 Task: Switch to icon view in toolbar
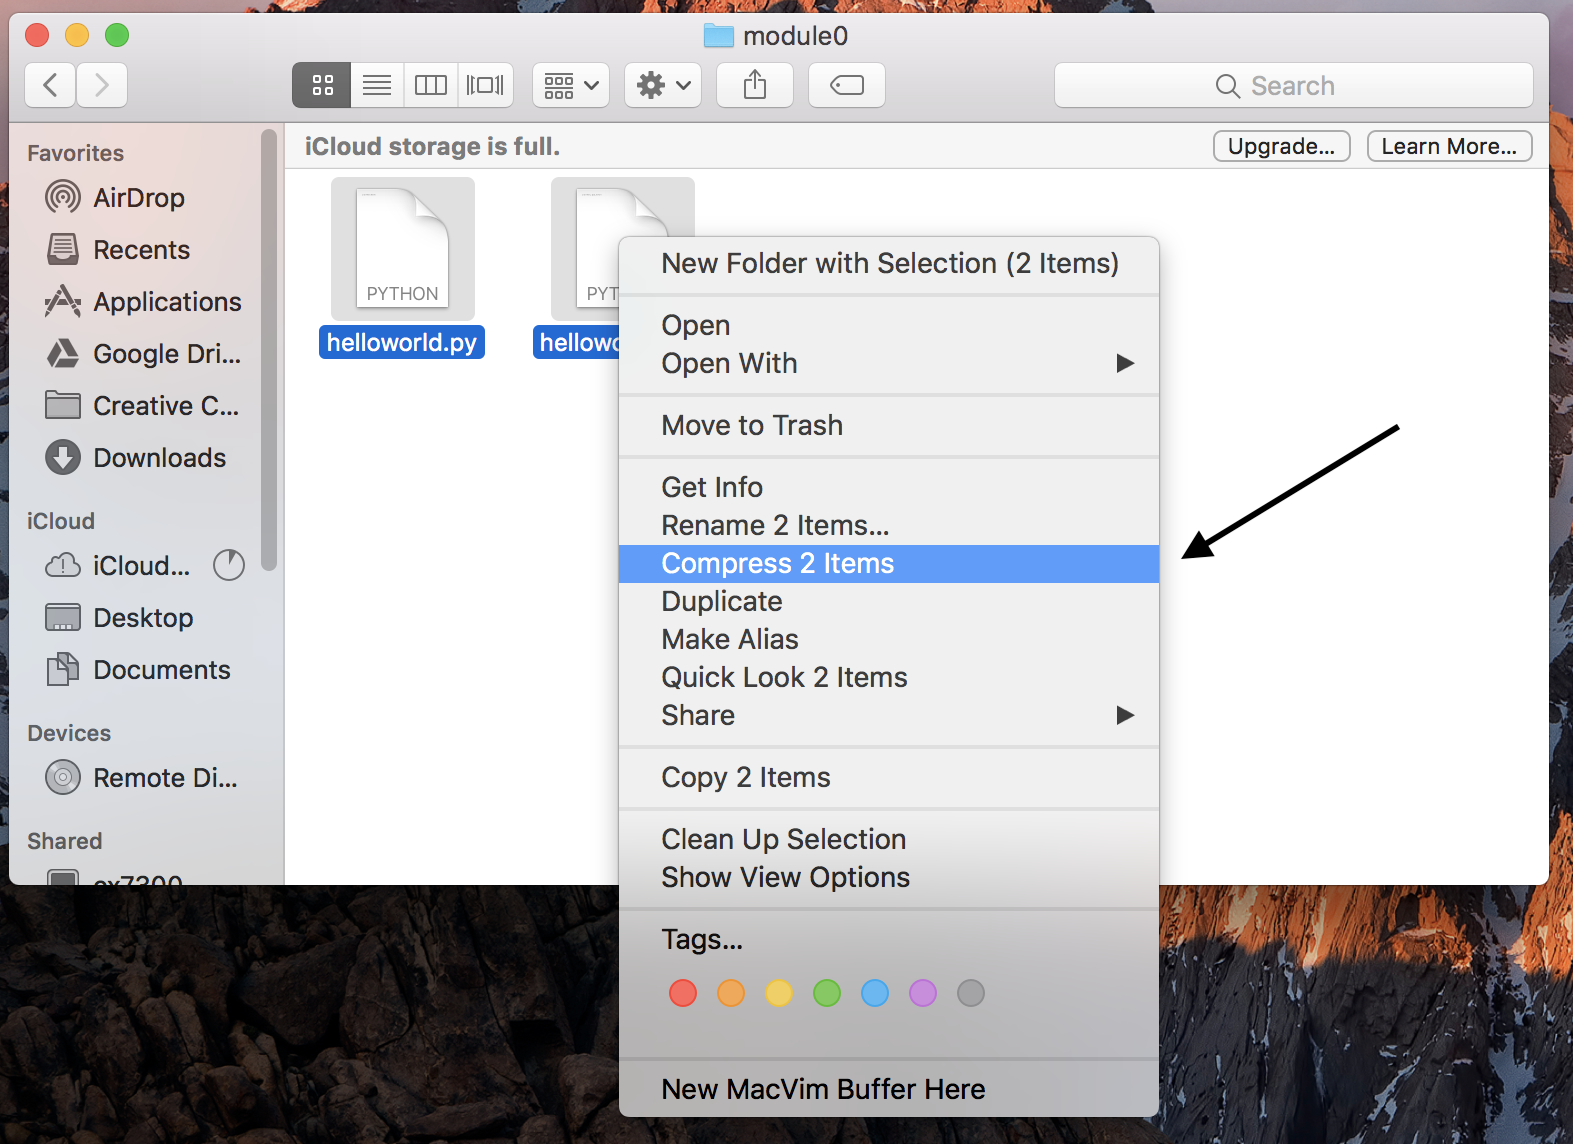point(322,85)
